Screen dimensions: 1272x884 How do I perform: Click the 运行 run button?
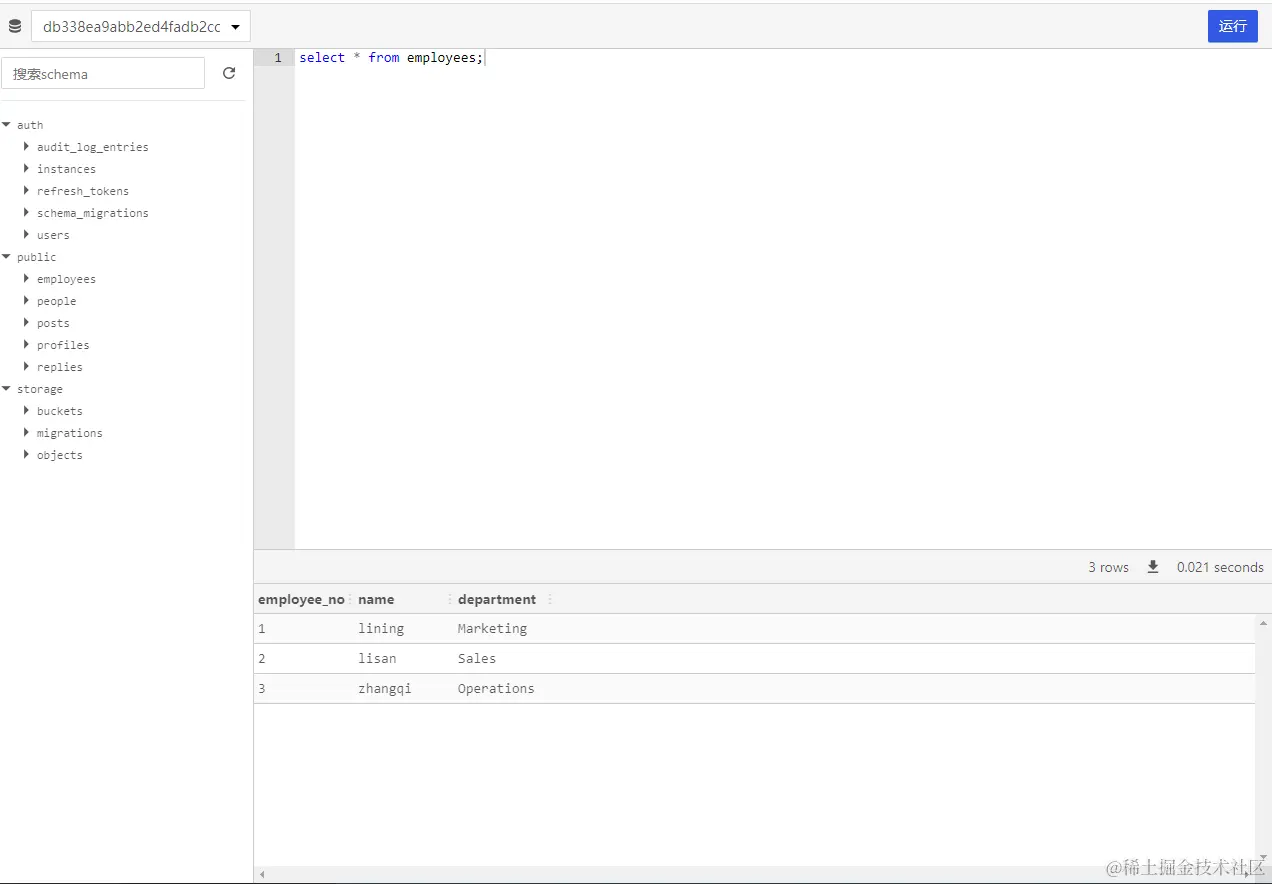tap(1233, 26)
